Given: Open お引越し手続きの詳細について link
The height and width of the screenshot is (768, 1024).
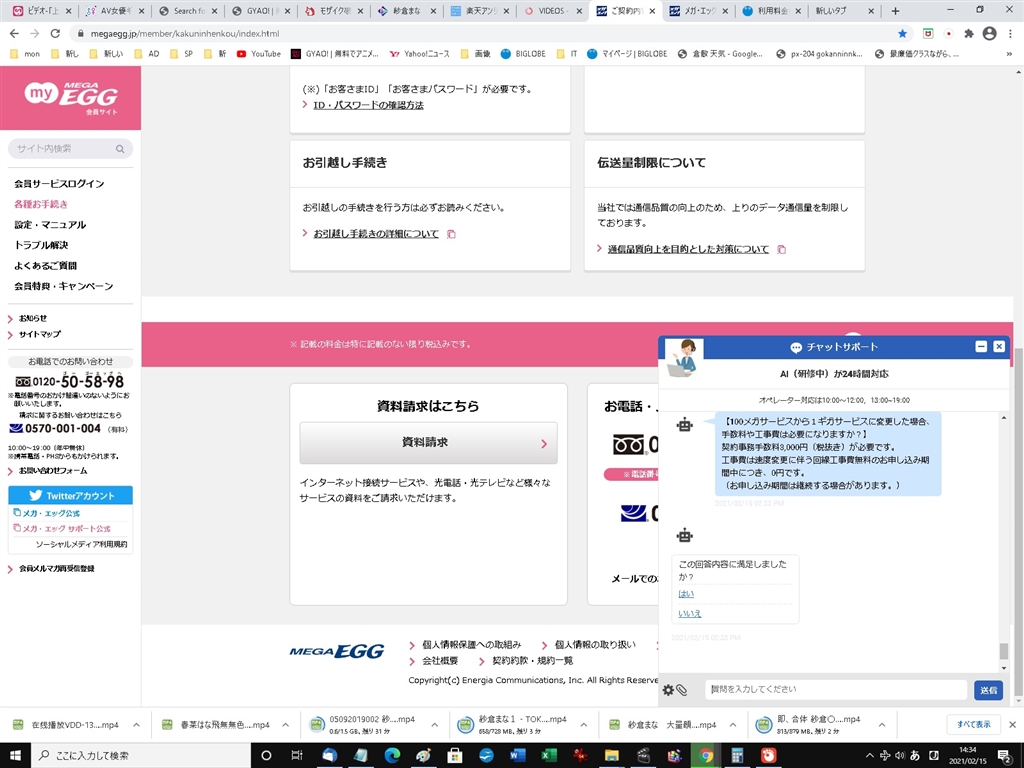Looking at the screenshot, I should (376, 234).
